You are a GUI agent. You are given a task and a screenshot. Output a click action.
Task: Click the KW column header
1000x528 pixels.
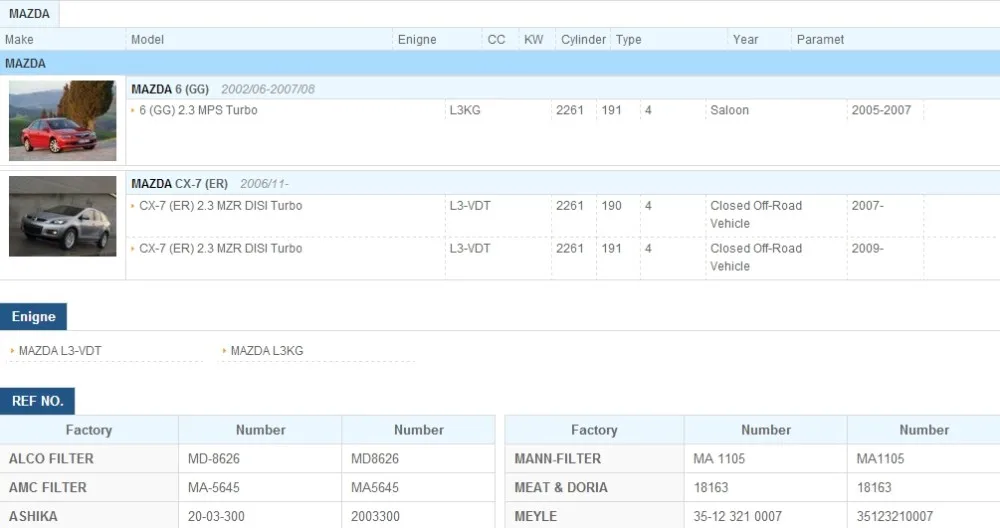tap(534, 40)
